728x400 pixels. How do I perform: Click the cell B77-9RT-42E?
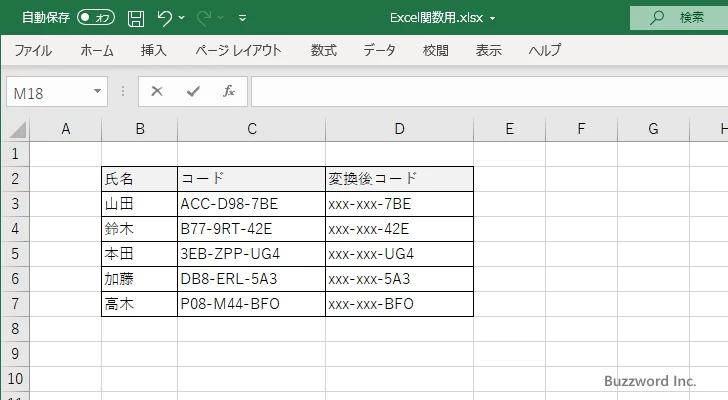tap(252, 229)
